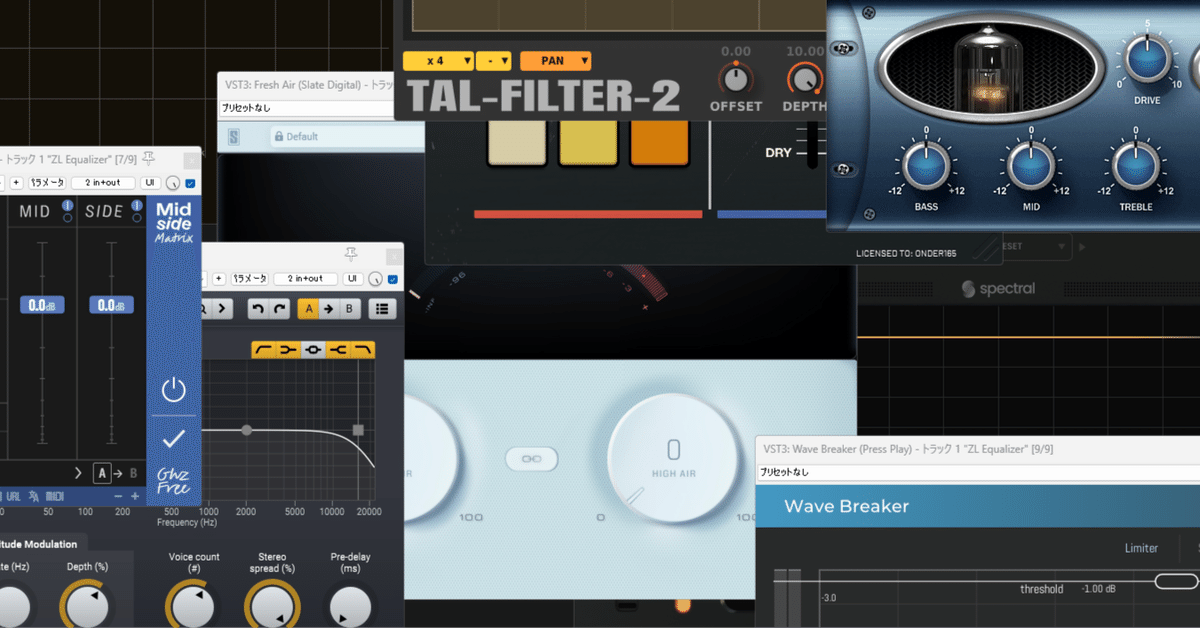This screenshot has width=1200, height=628.
Task: Open the x 4 dropdown in TAL-Filter-2
Action: [x=438, y=61]
